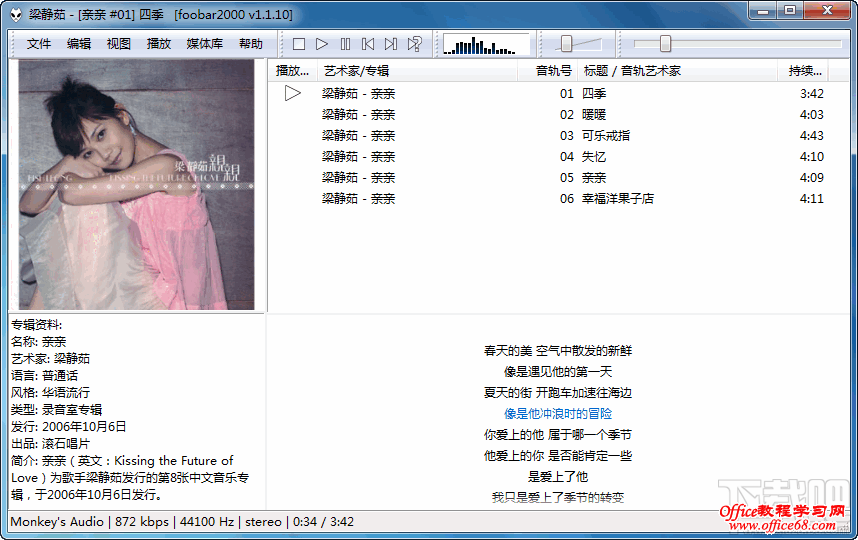This screenshot has width=858, height=540.
Task: Go to previous track icon
Action: point(368,44)
